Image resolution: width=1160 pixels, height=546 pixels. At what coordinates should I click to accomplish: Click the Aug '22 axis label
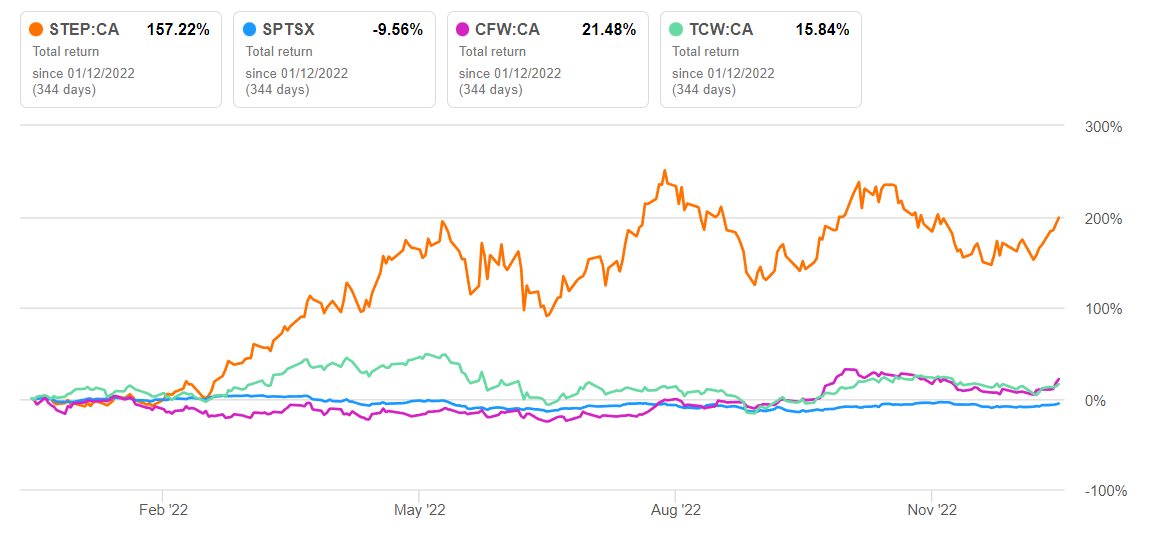(676, 510)
